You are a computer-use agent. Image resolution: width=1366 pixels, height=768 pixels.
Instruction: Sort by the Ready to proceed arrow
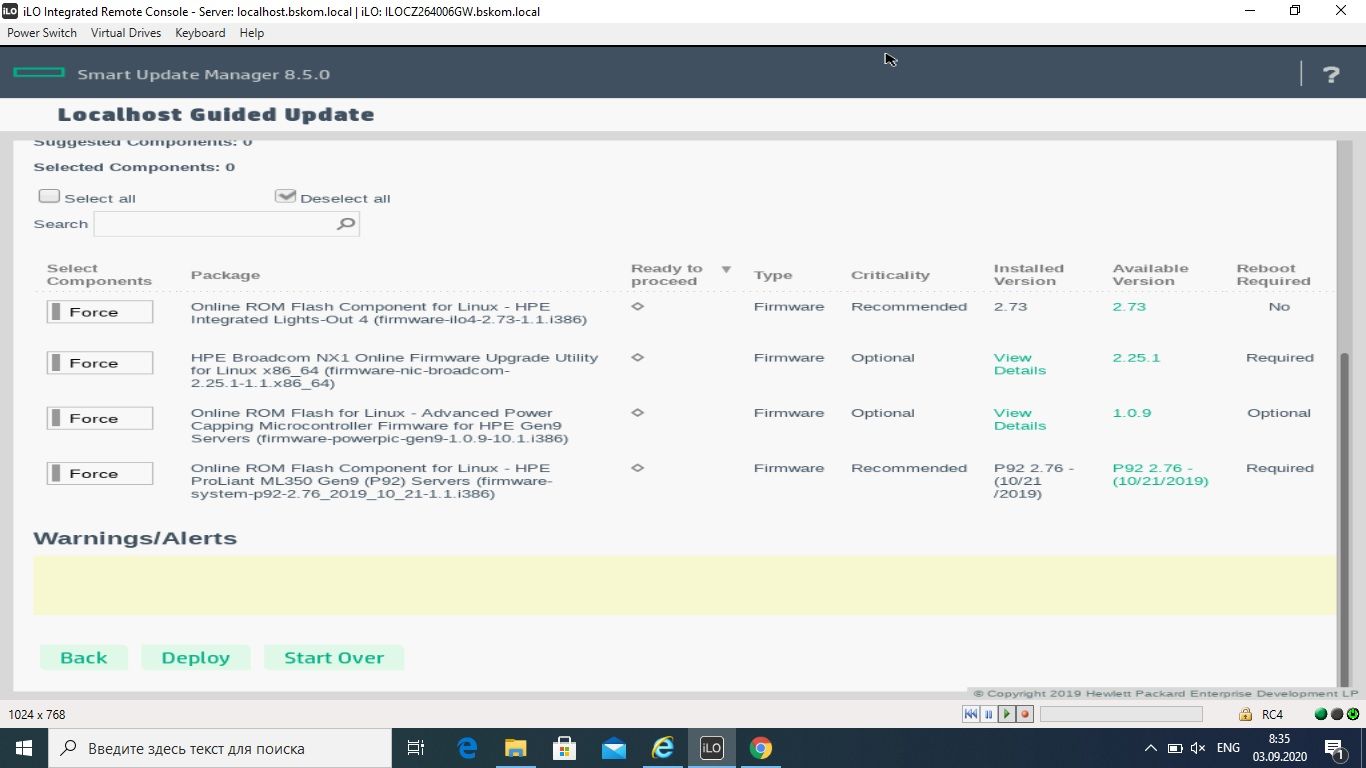pyautogui.click(x=726, y=270)
